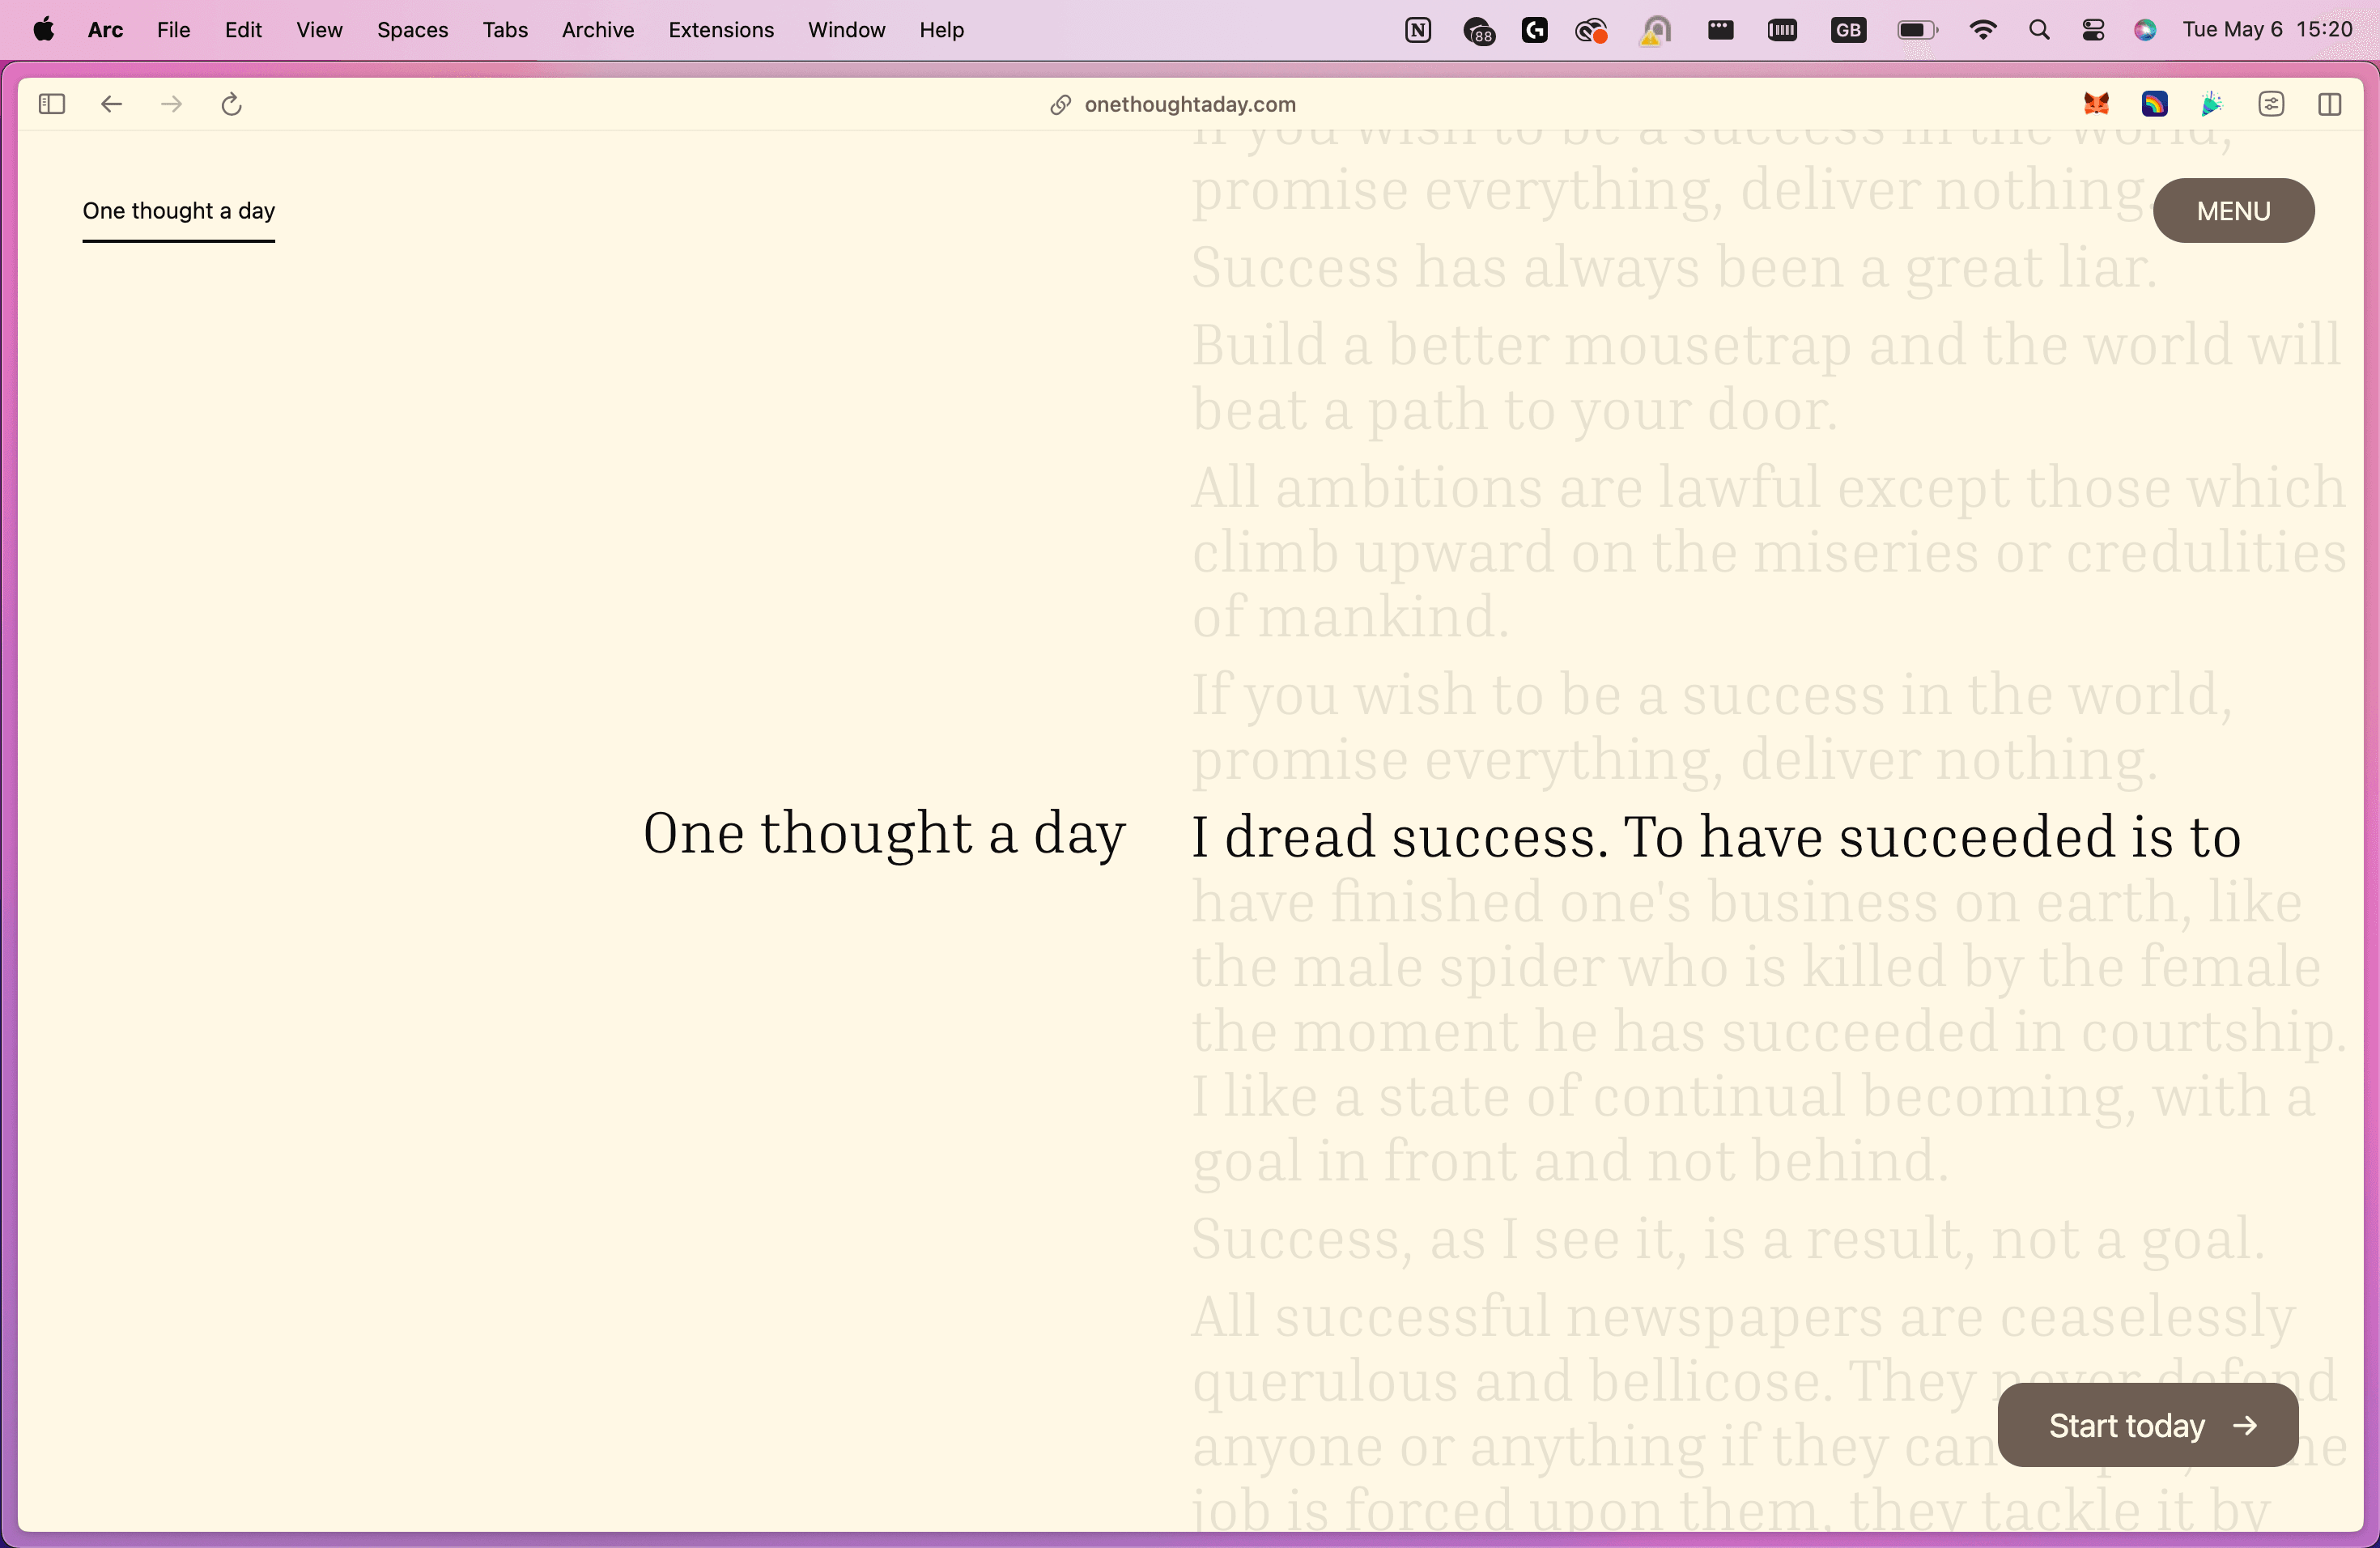Click the One thought a day logo link

click(178, 210)
